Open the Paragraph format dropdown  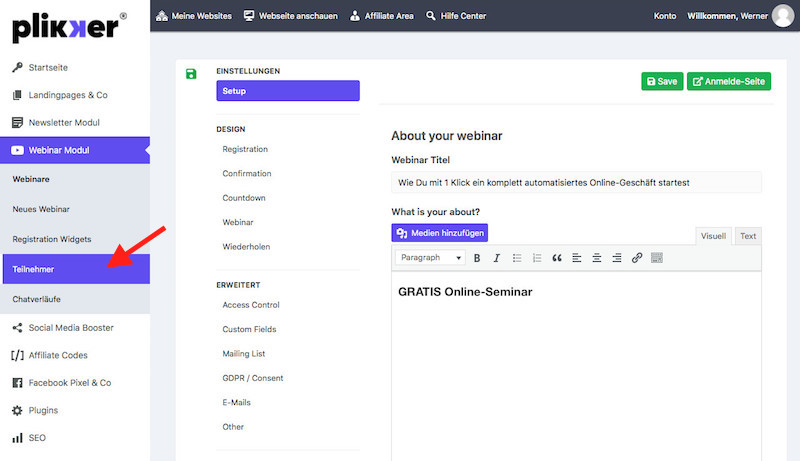[x=430, y=258]
